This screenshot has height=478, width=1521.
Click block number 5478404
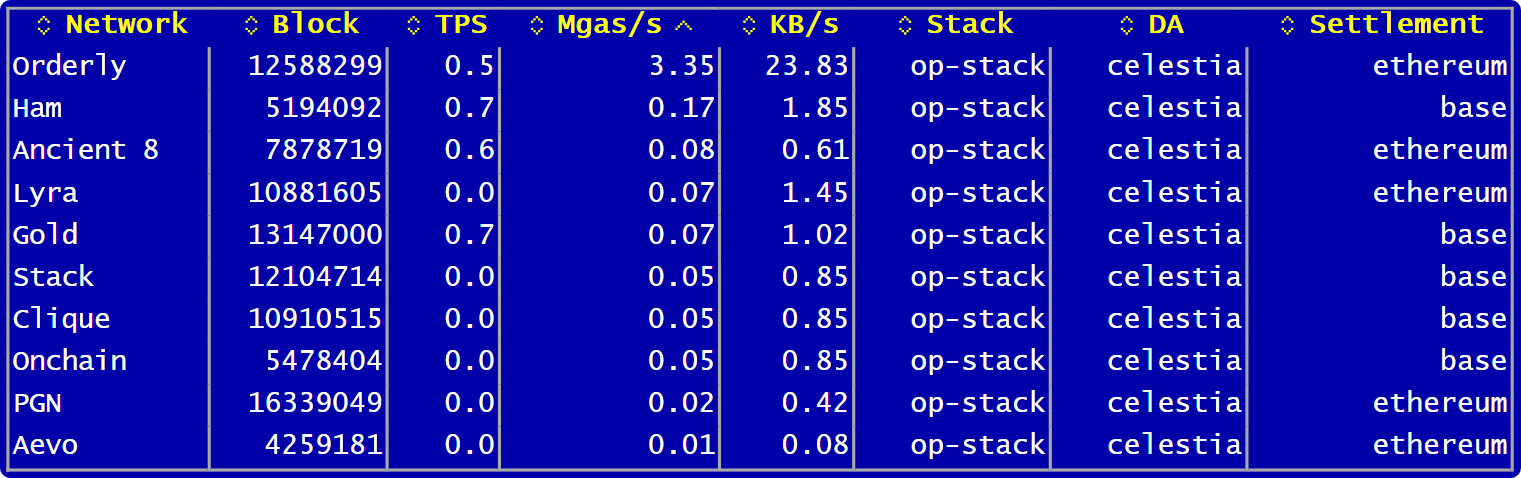point(324,360)
